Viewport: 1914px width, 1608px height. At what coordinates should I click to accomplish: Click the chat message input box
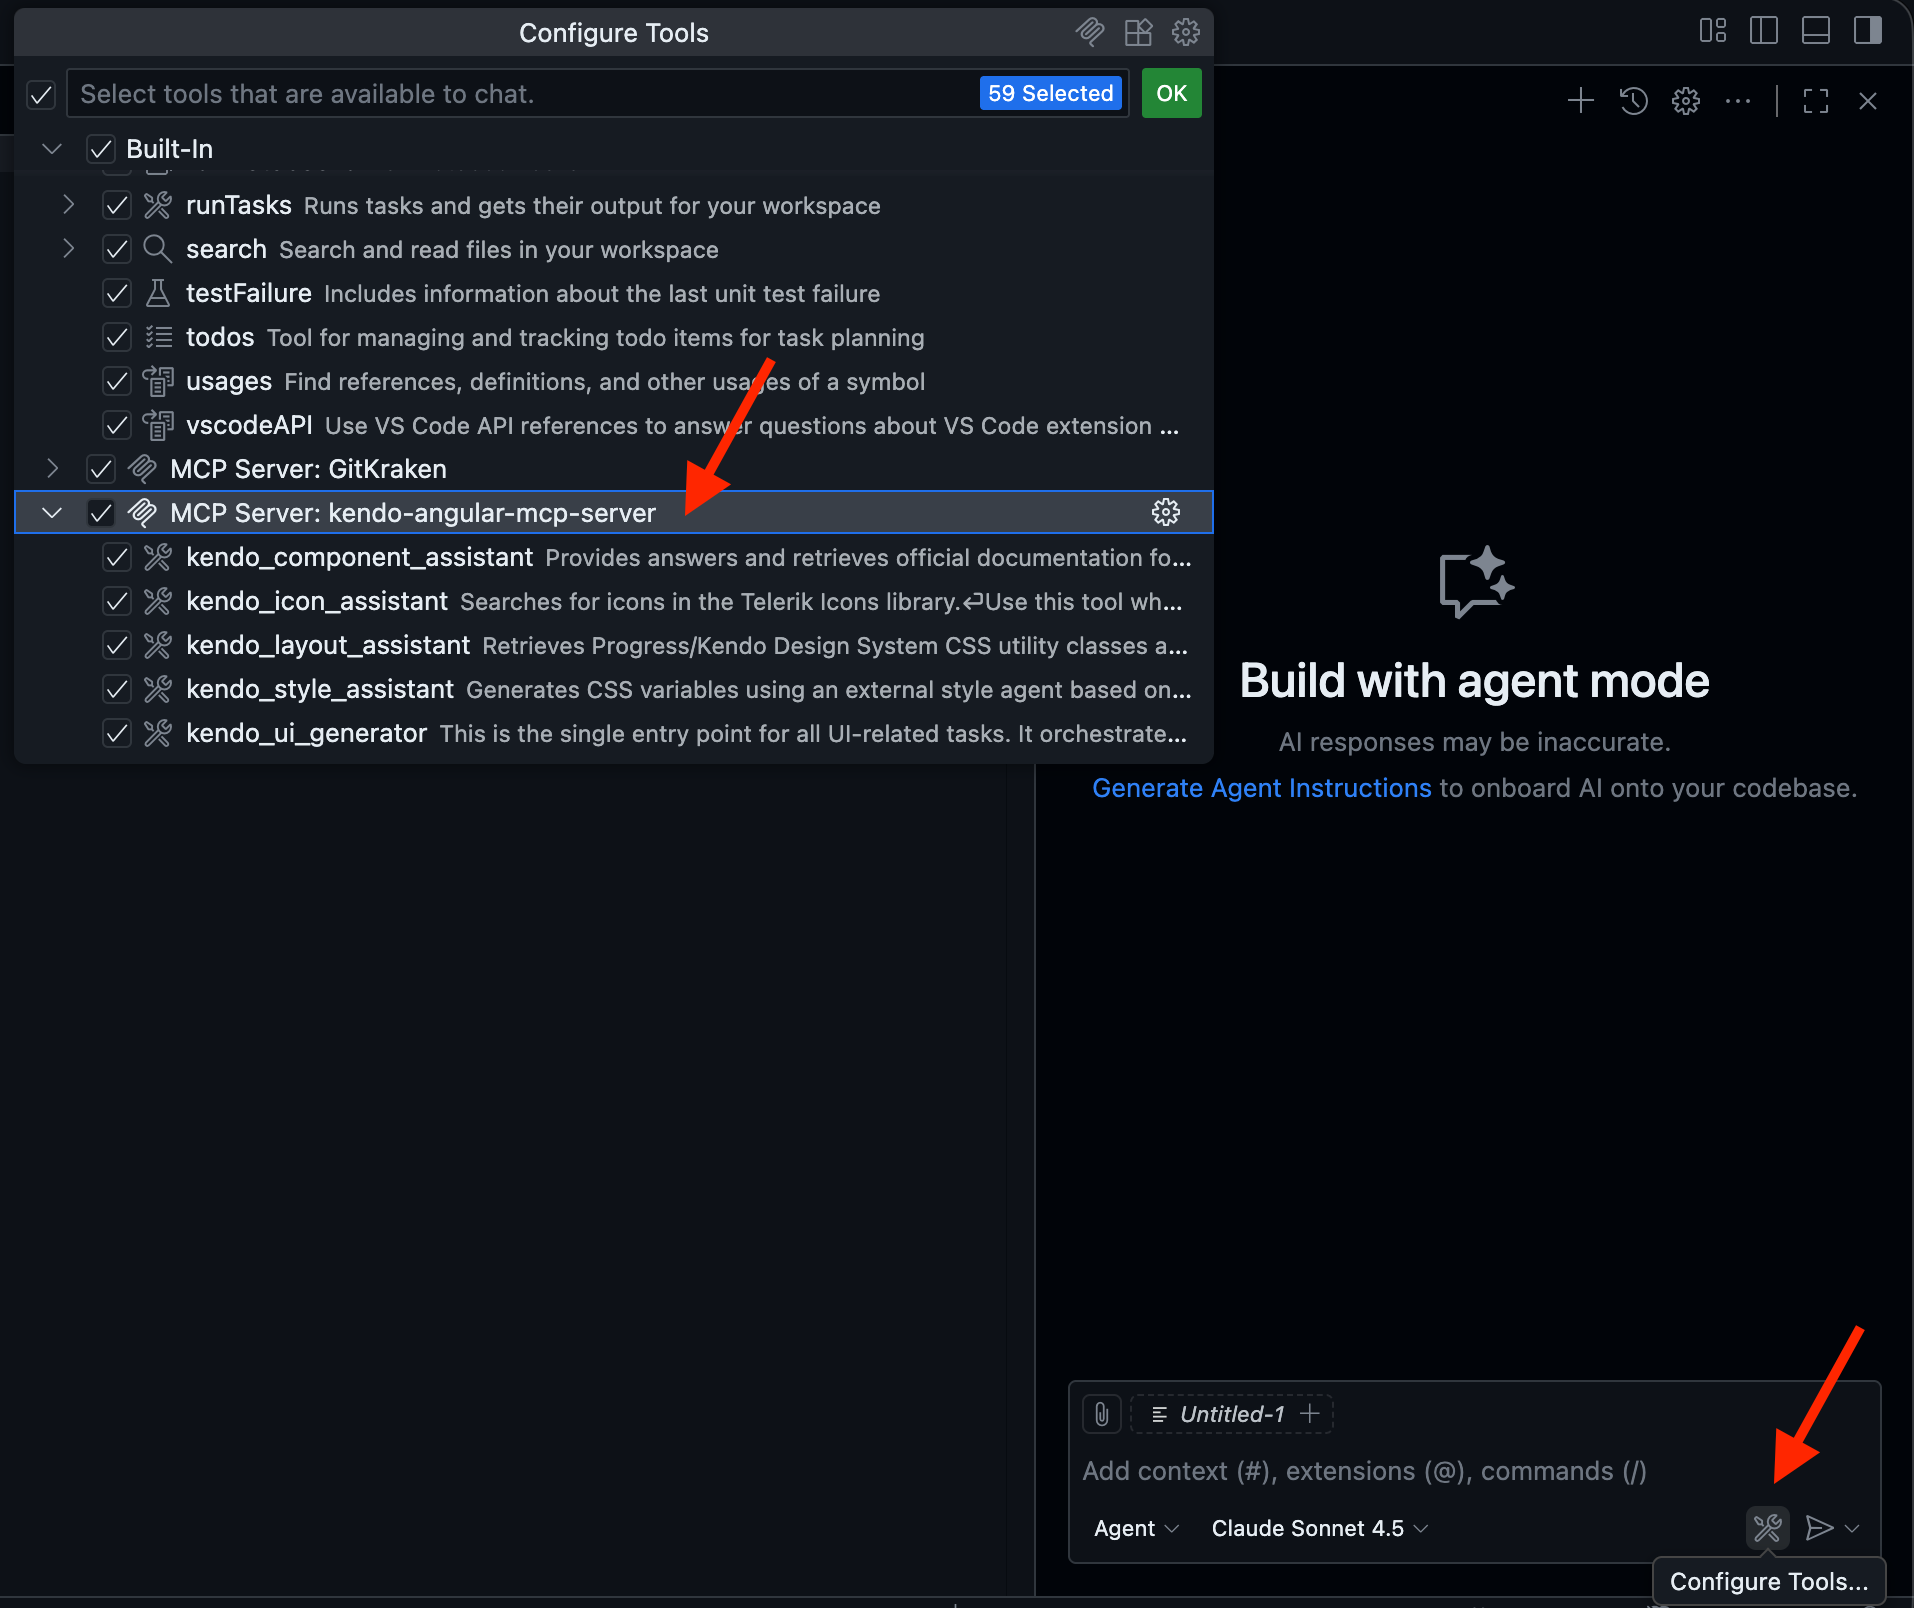coord(1475,1471)
